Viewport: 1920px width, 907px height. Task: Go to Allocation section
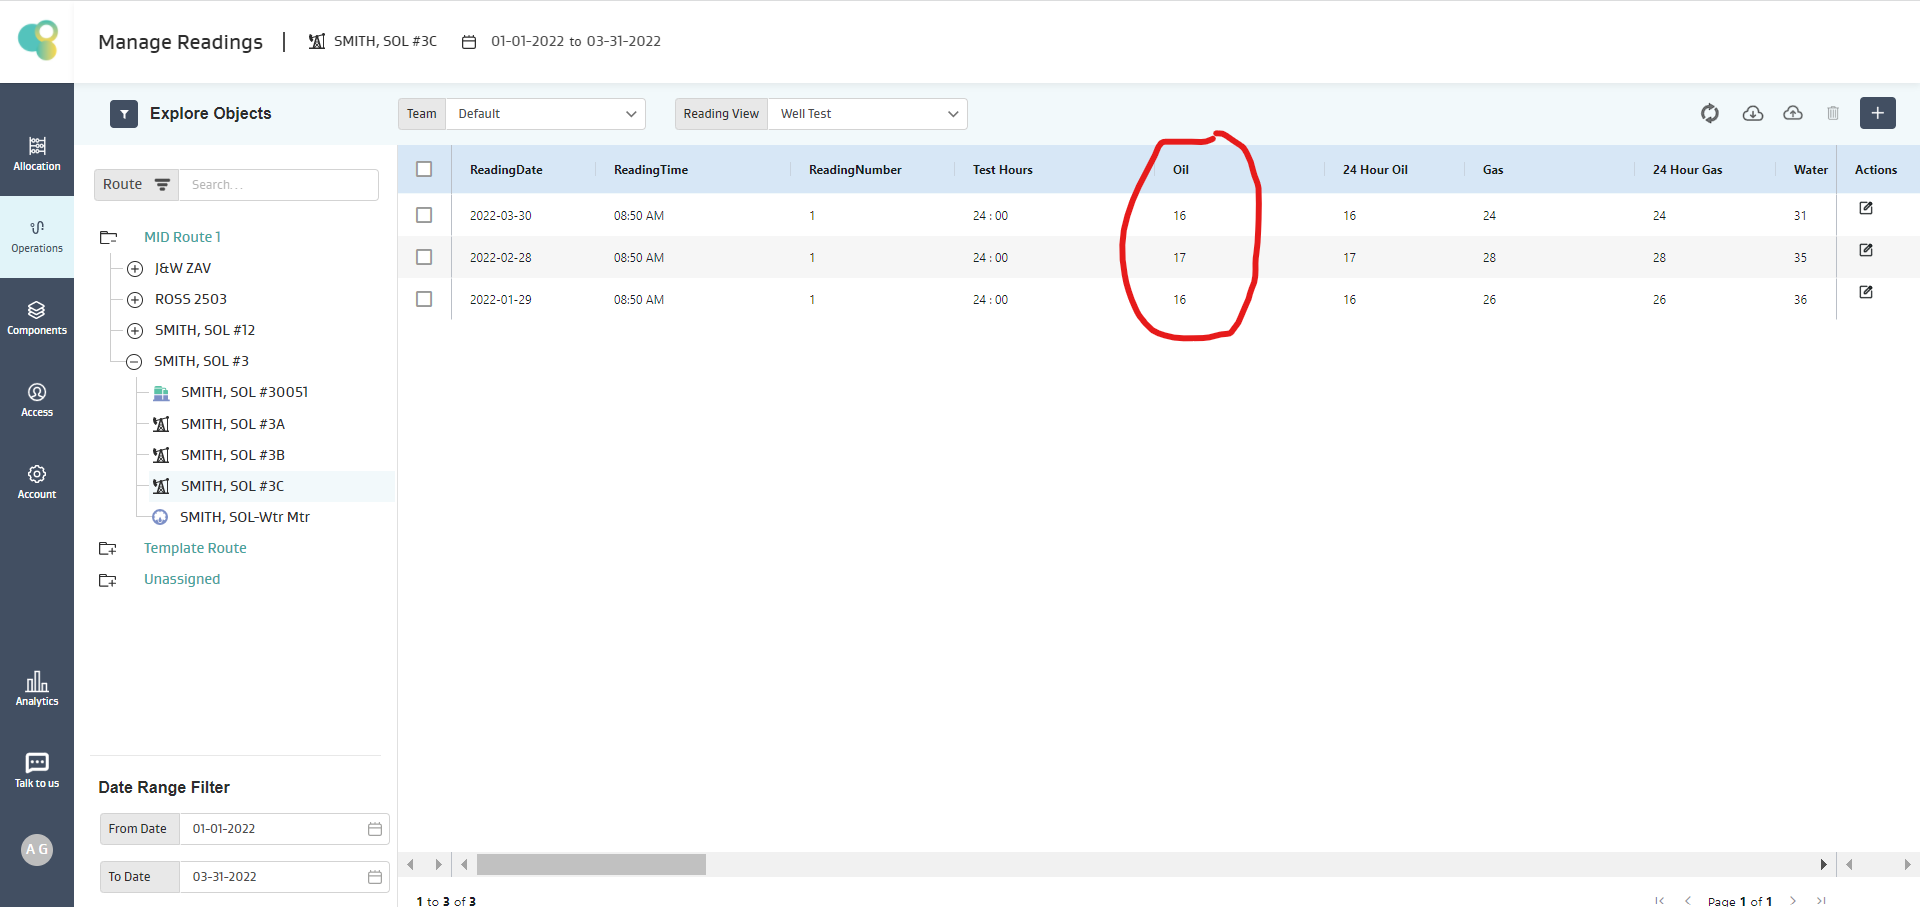coord(37,153)
